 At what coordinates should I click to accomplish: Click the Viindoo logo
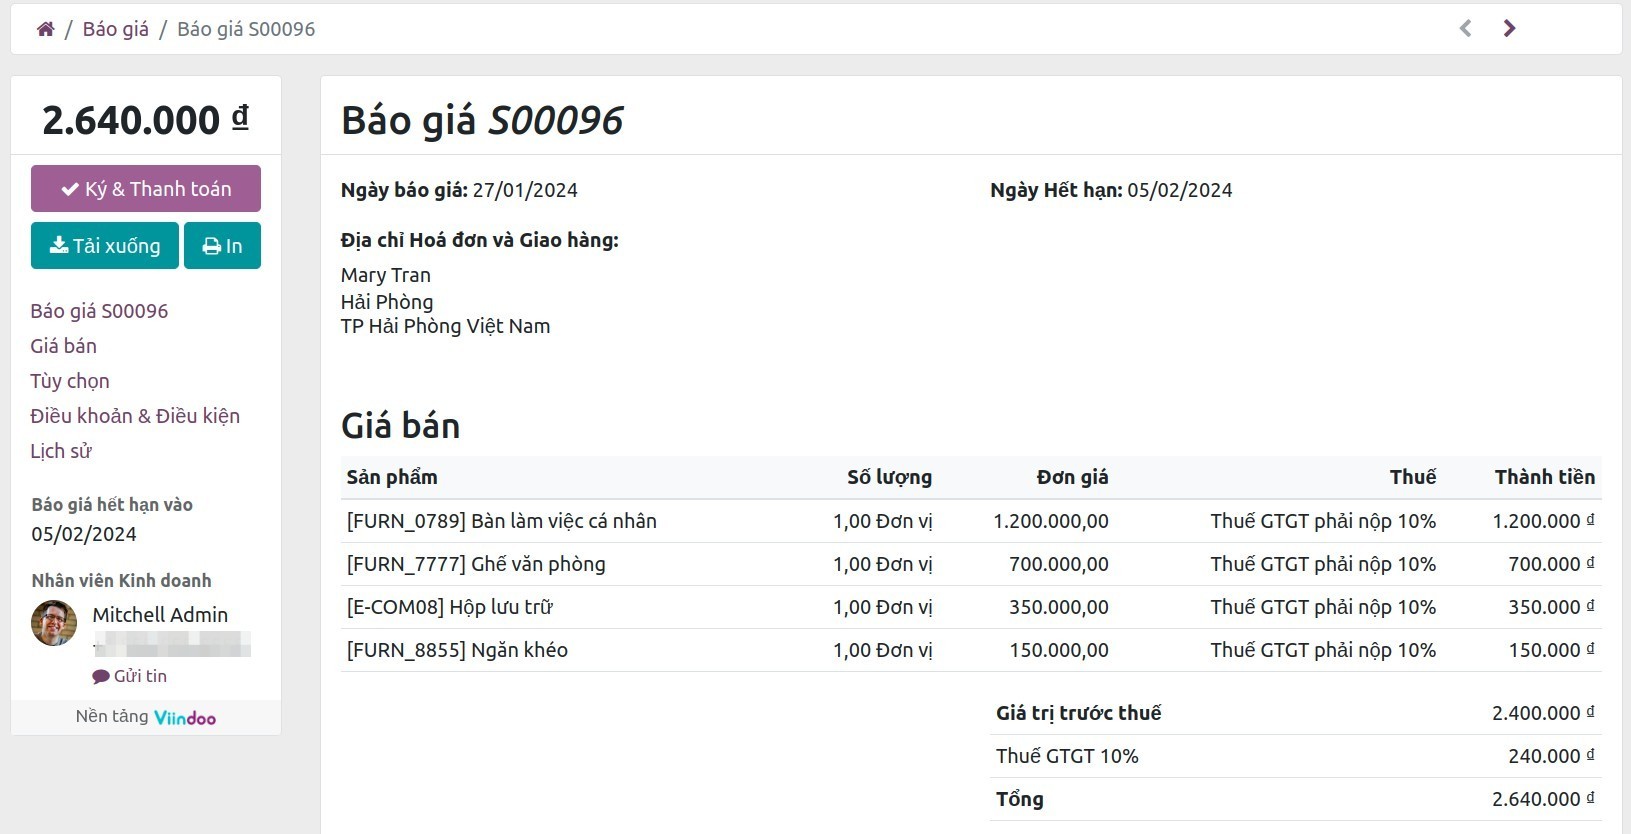pyautogui.click(x=185, y=718)
